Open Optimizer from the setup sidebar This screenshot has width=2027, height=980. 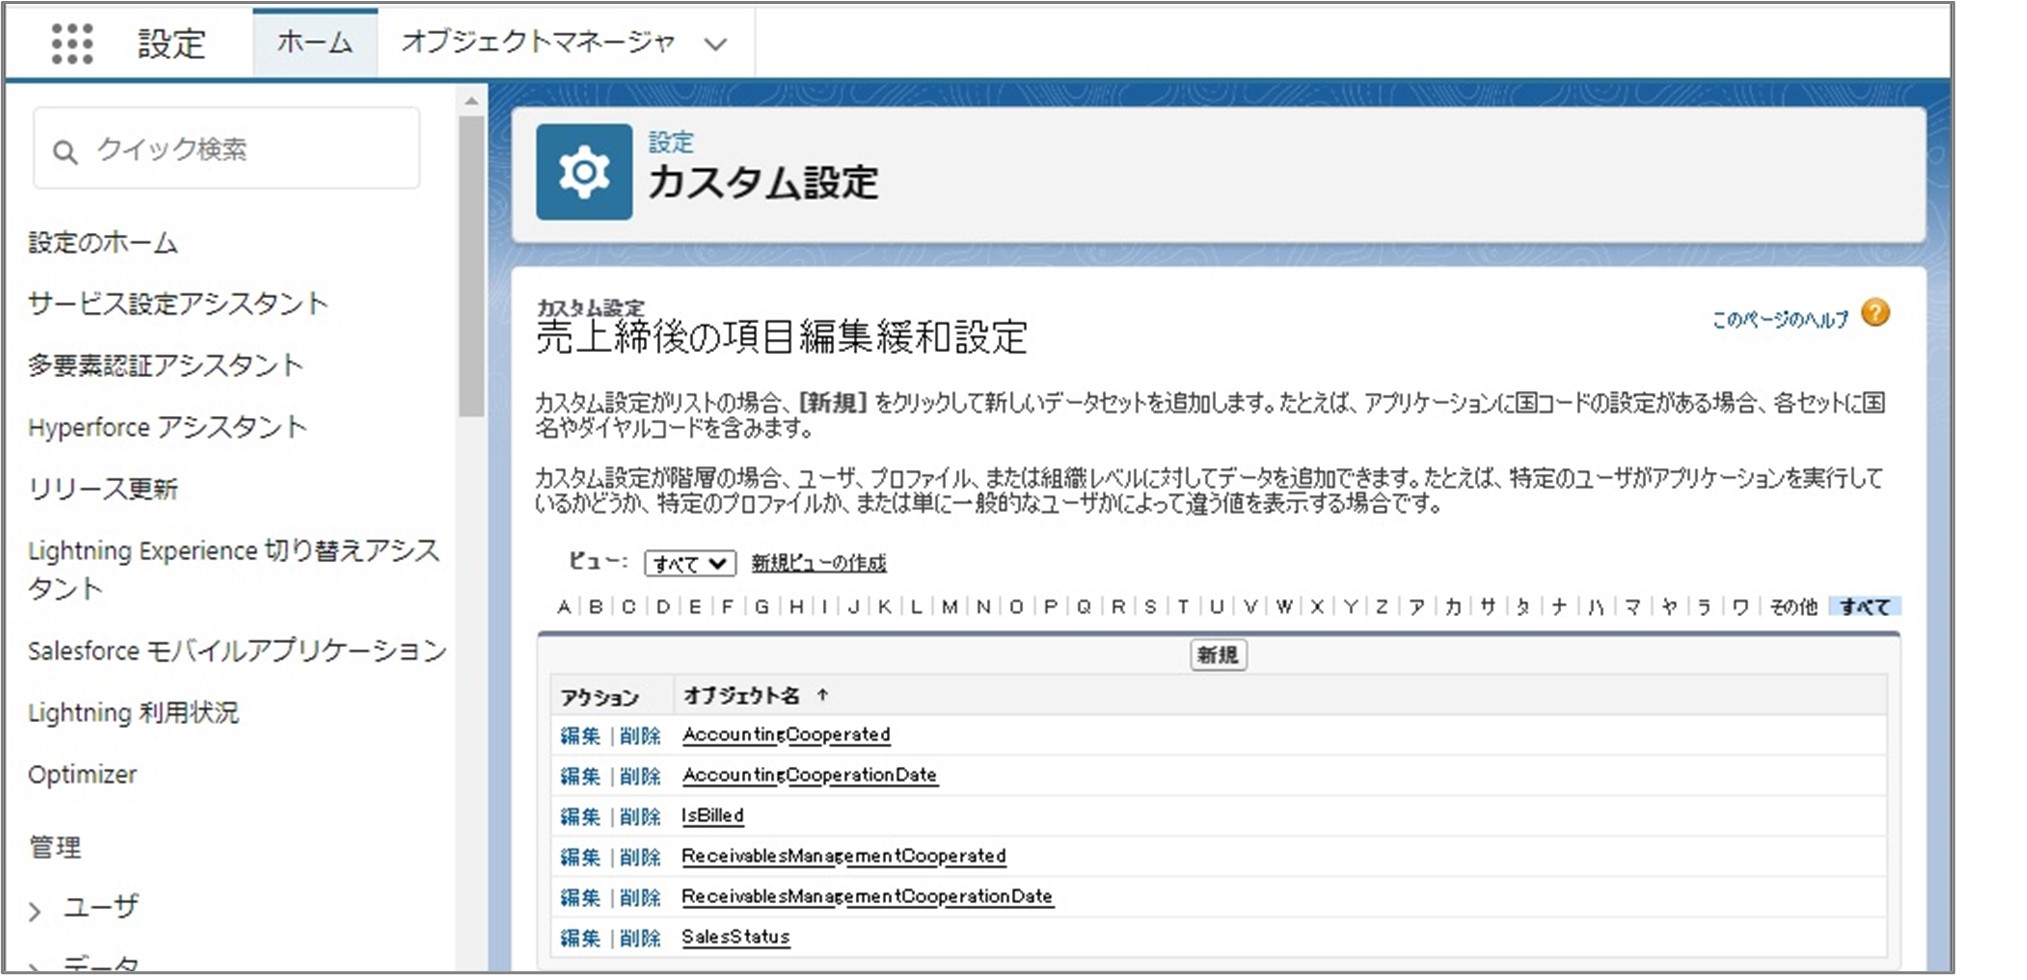pyautogui.click(x=82, y=775)
